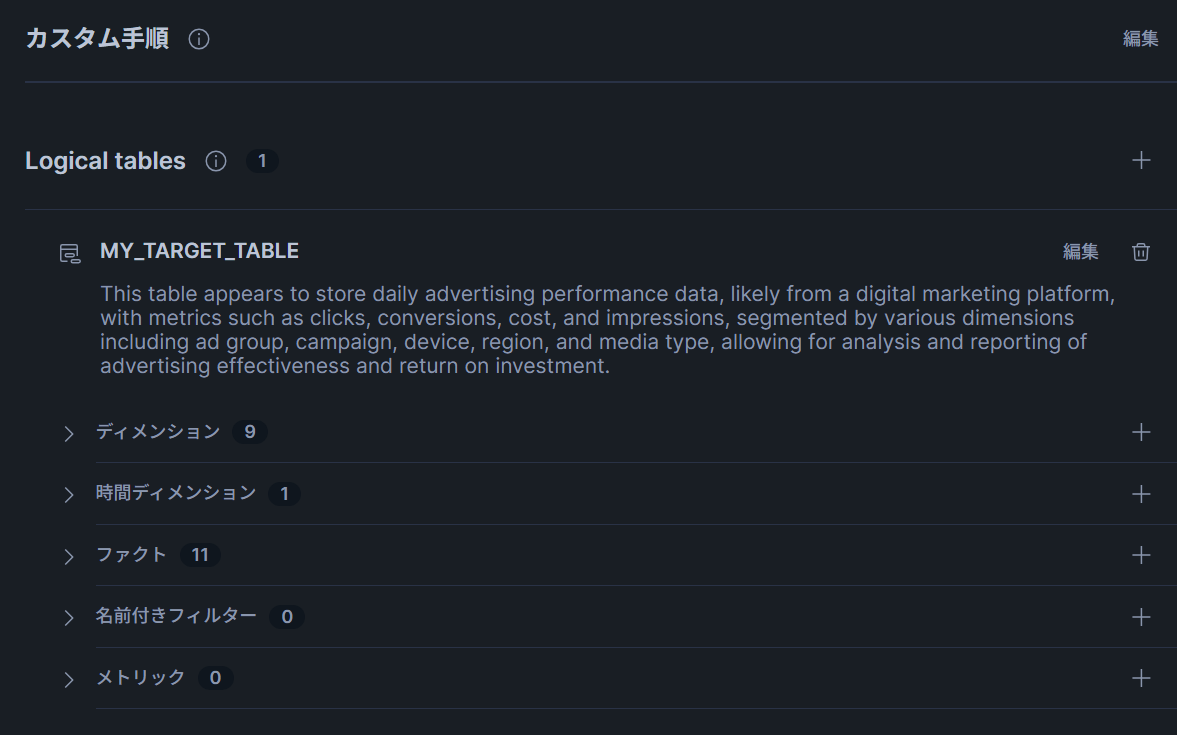Click the MY_TARGET_TABLE table icon
1177x735 pixels.
(69, 253)
